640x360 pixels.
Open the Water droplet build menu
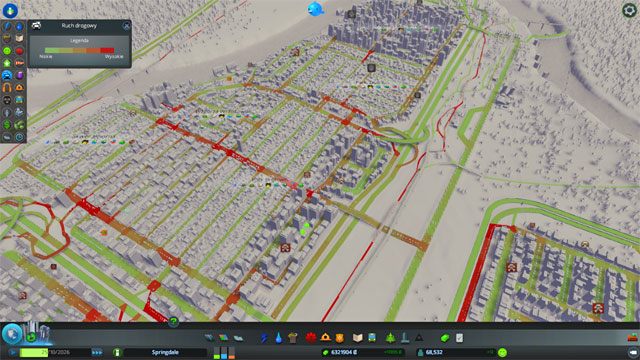(278, 338)
